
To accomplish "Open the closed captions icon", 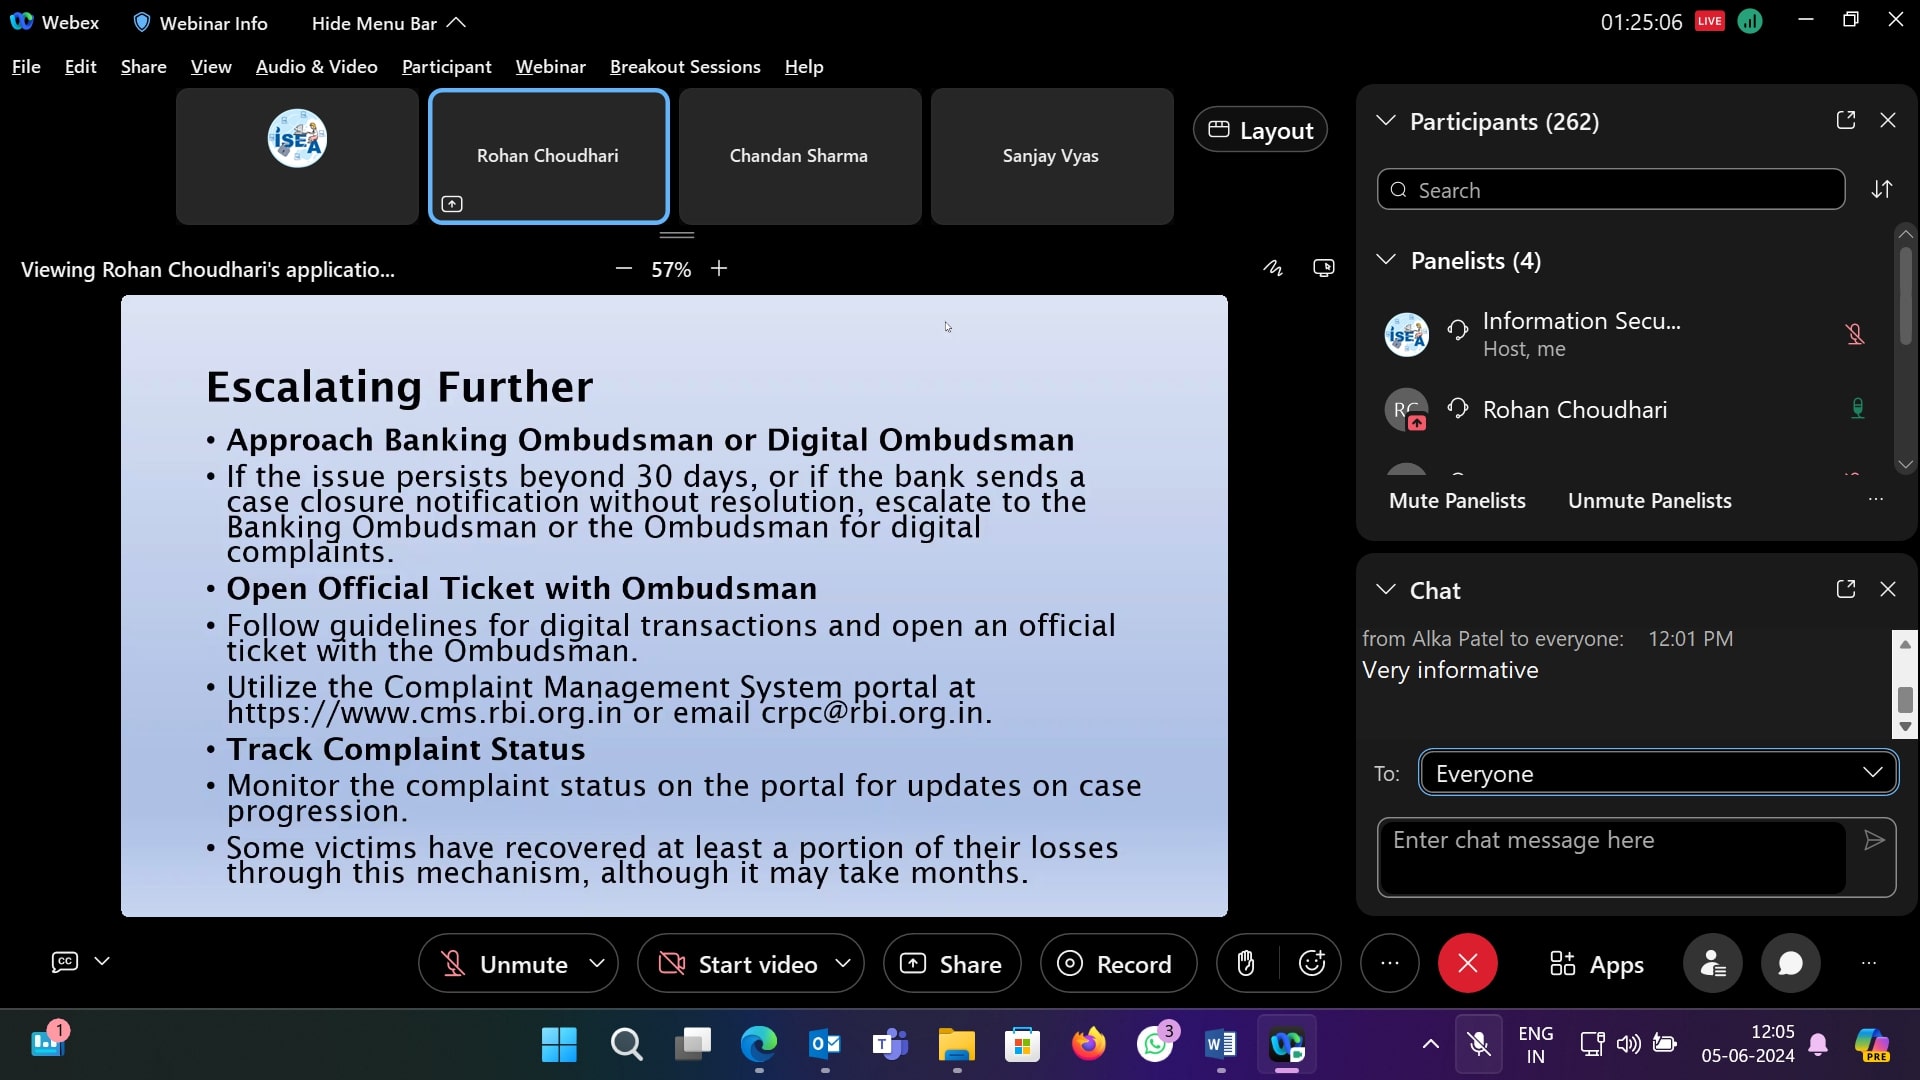I will (65, 962).
